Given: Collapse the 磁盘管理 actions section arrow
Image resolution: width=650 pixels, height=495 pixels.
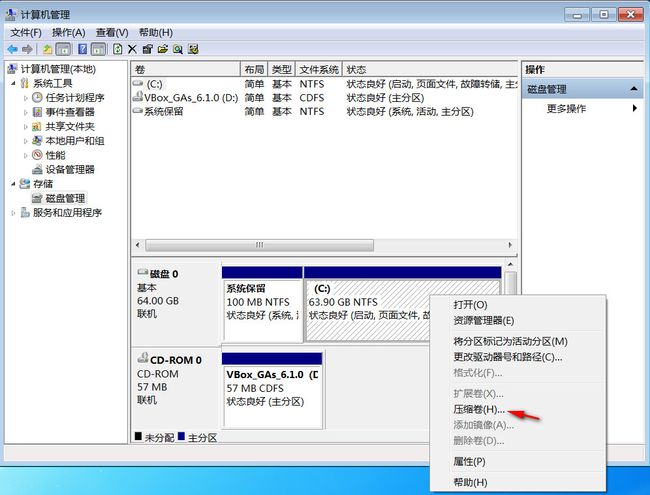Looking at the screenshot, I should pyautogui.click(x=634, y=89).
